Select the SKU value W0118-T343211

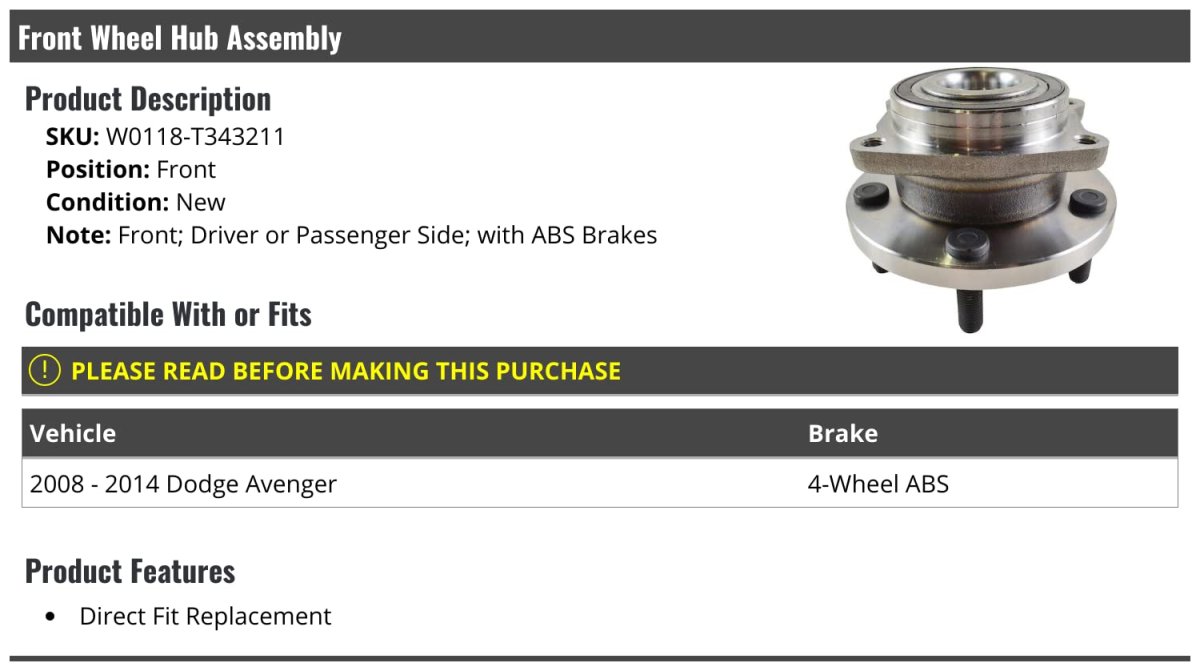coord(195,137)
